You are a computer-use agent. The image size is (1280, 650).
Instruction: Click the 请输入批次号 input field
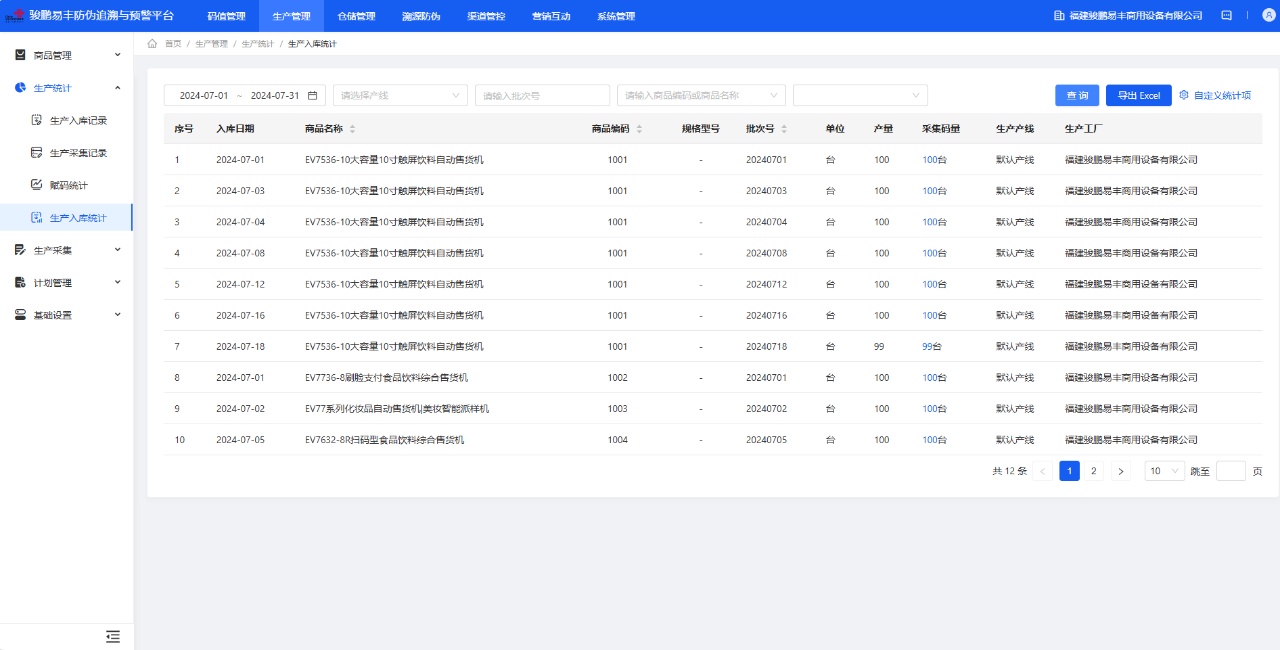point(542,95)
